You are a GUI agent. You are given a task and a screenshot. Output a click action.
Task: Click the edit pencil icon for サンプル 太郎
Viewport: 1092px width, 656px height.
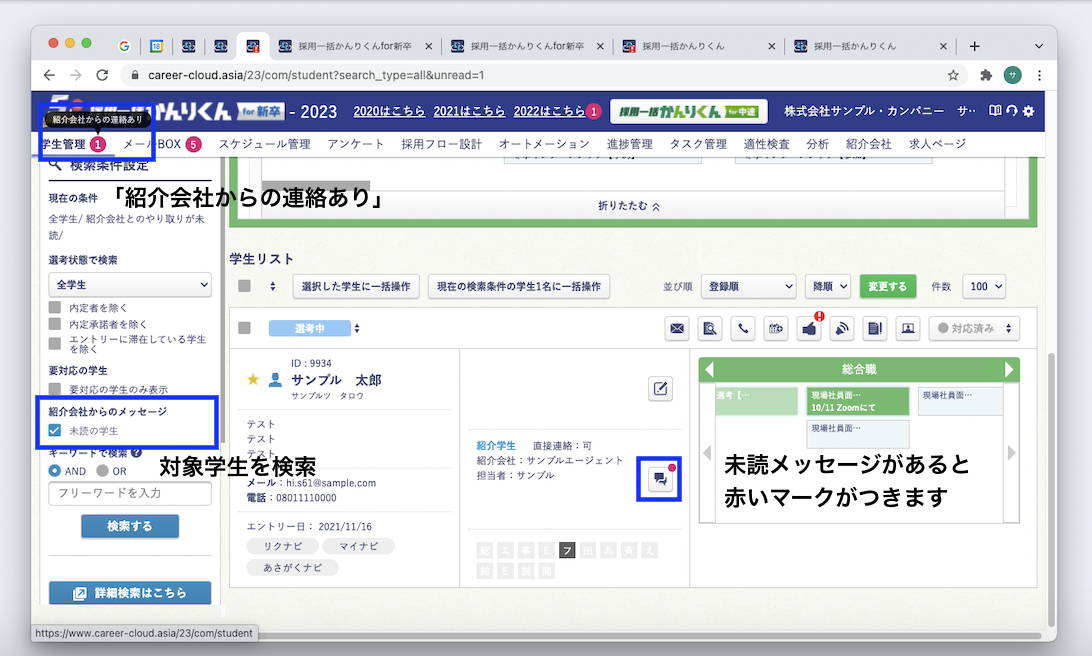click(x=659, y=389)
